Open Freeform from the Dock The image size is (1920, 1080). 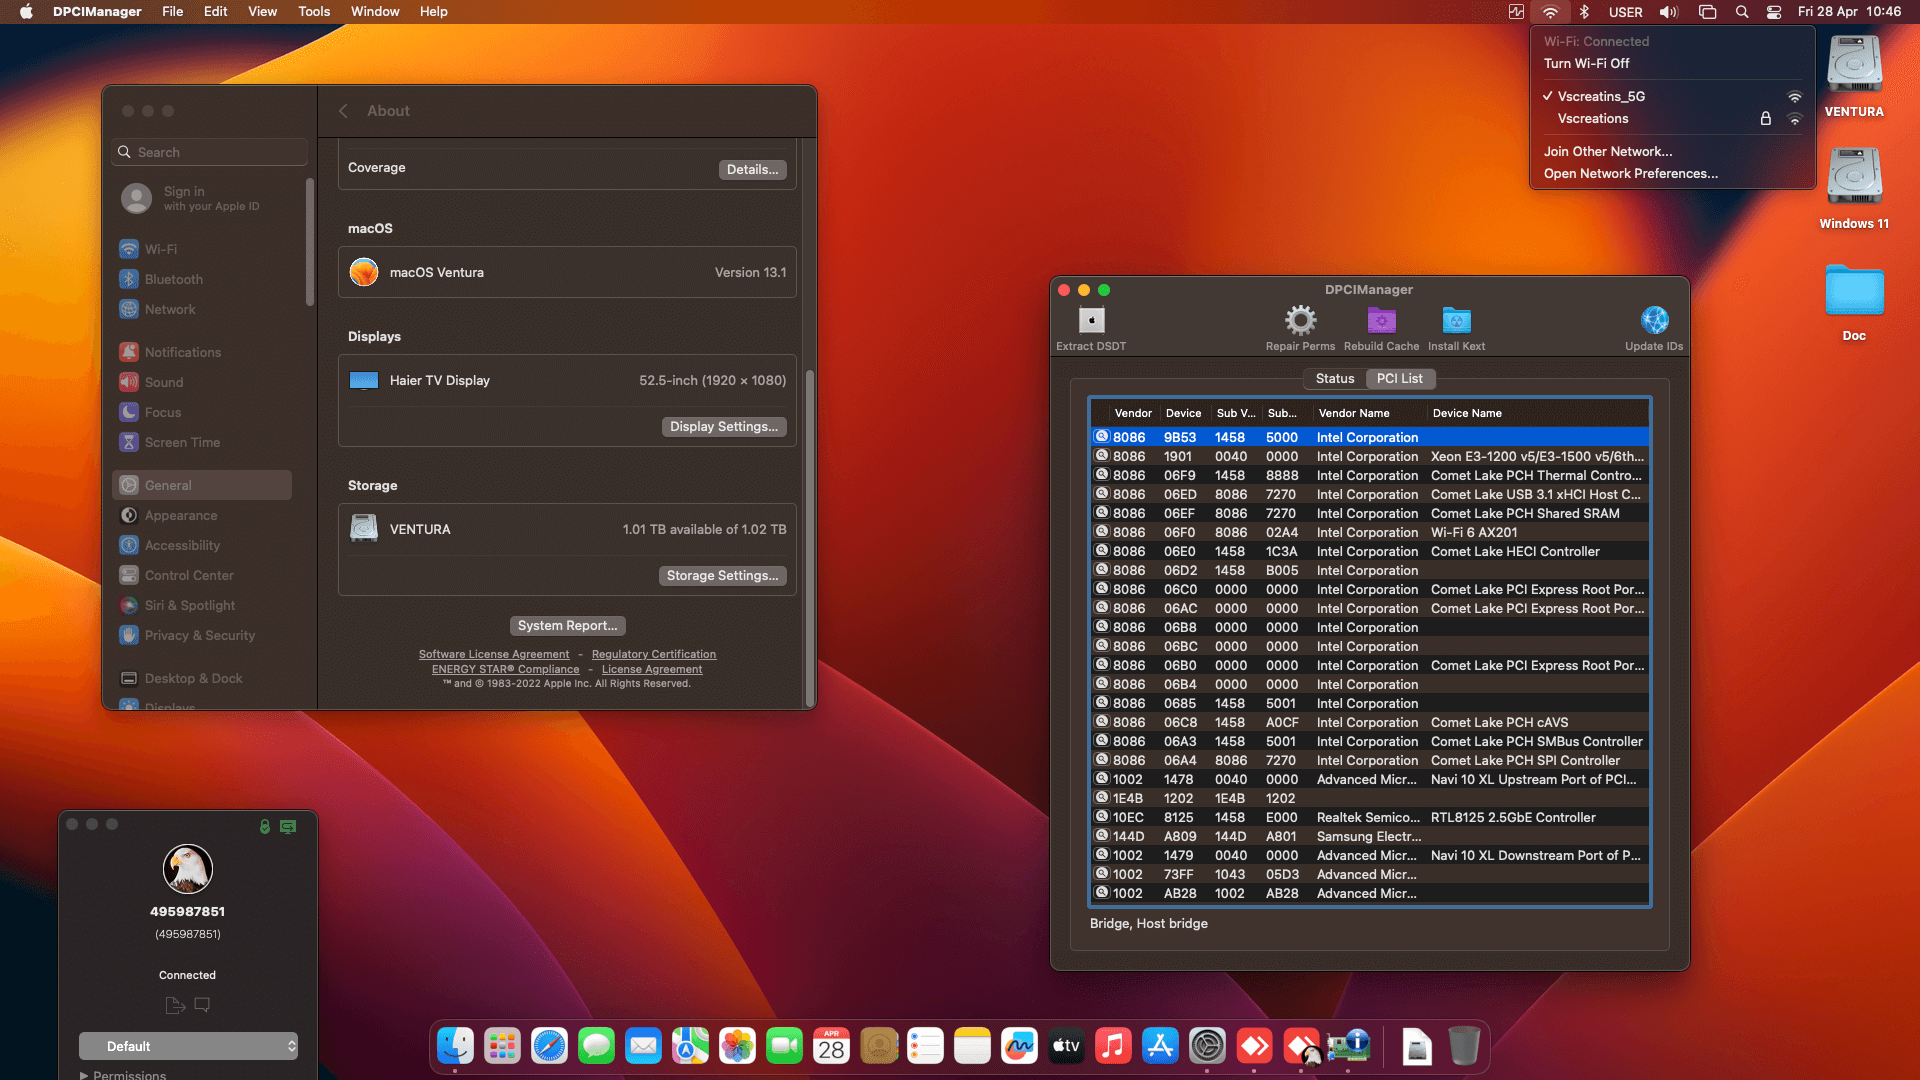click(1019, 1046)
